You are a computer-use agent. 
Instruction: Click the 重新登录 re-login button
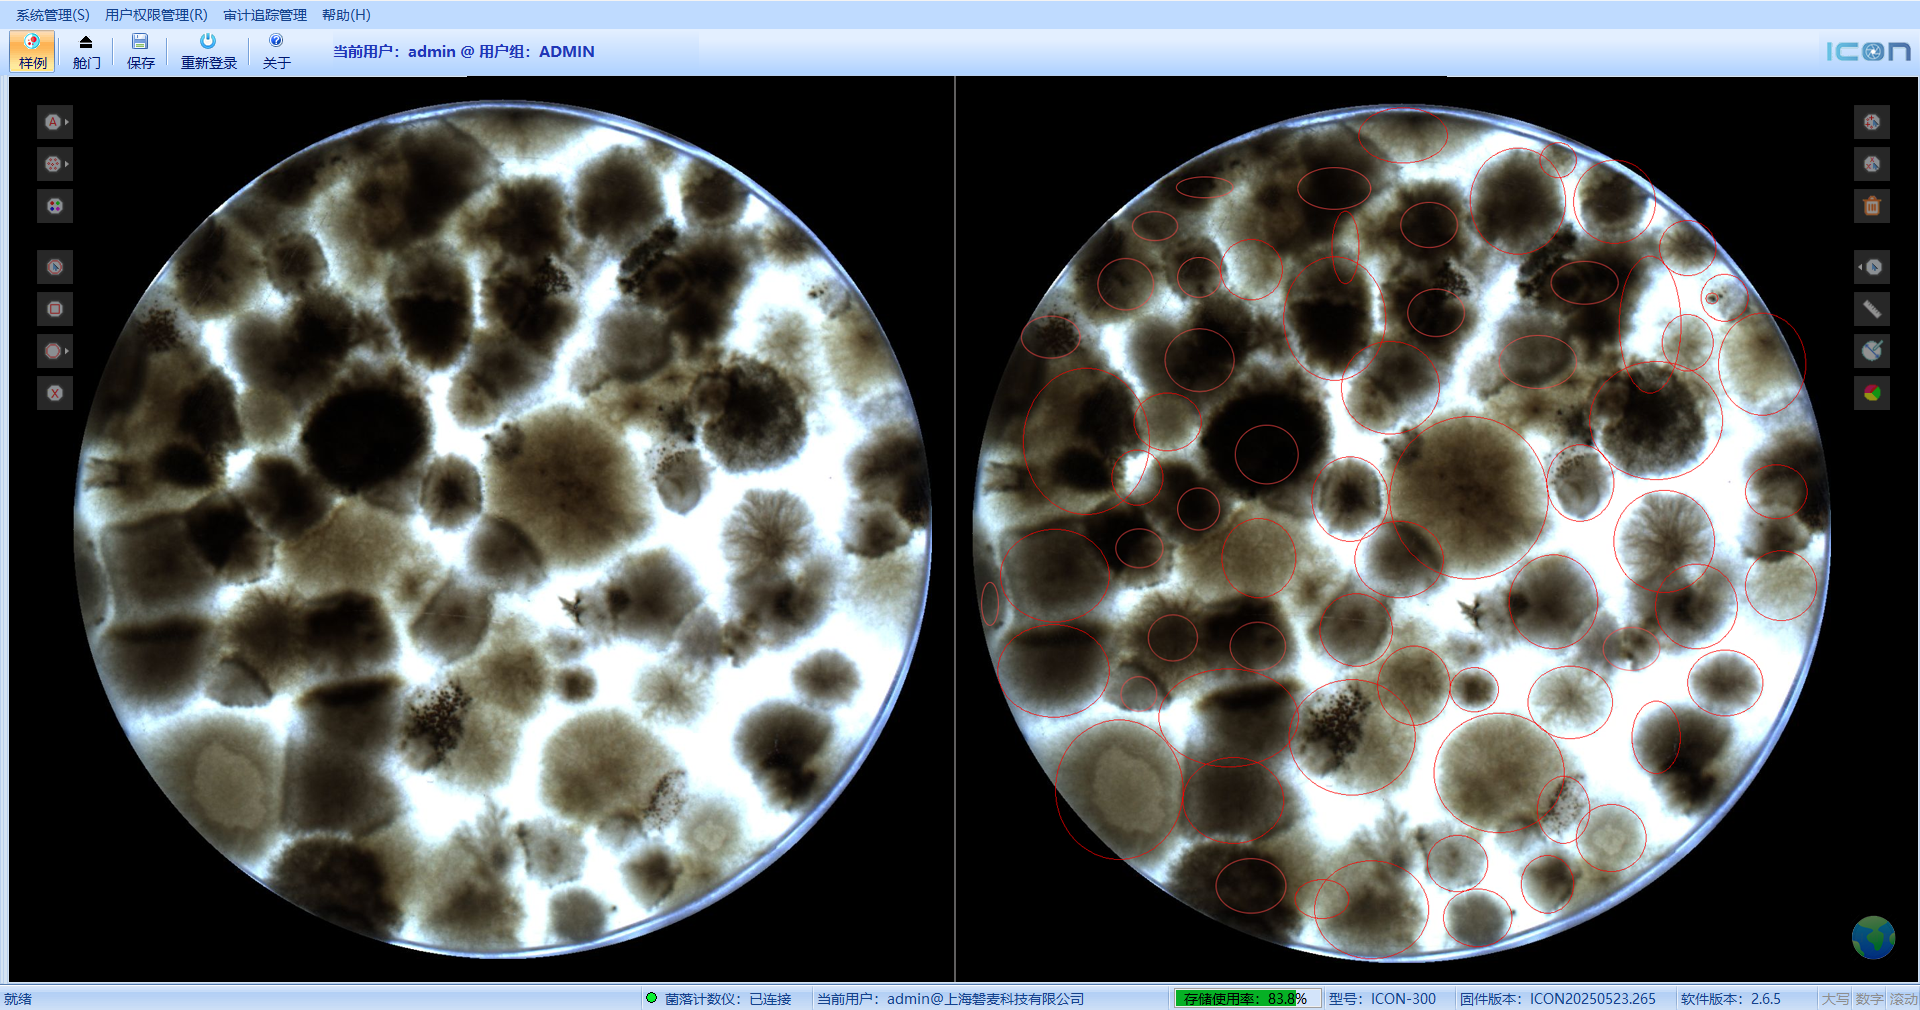pos(208,51)
